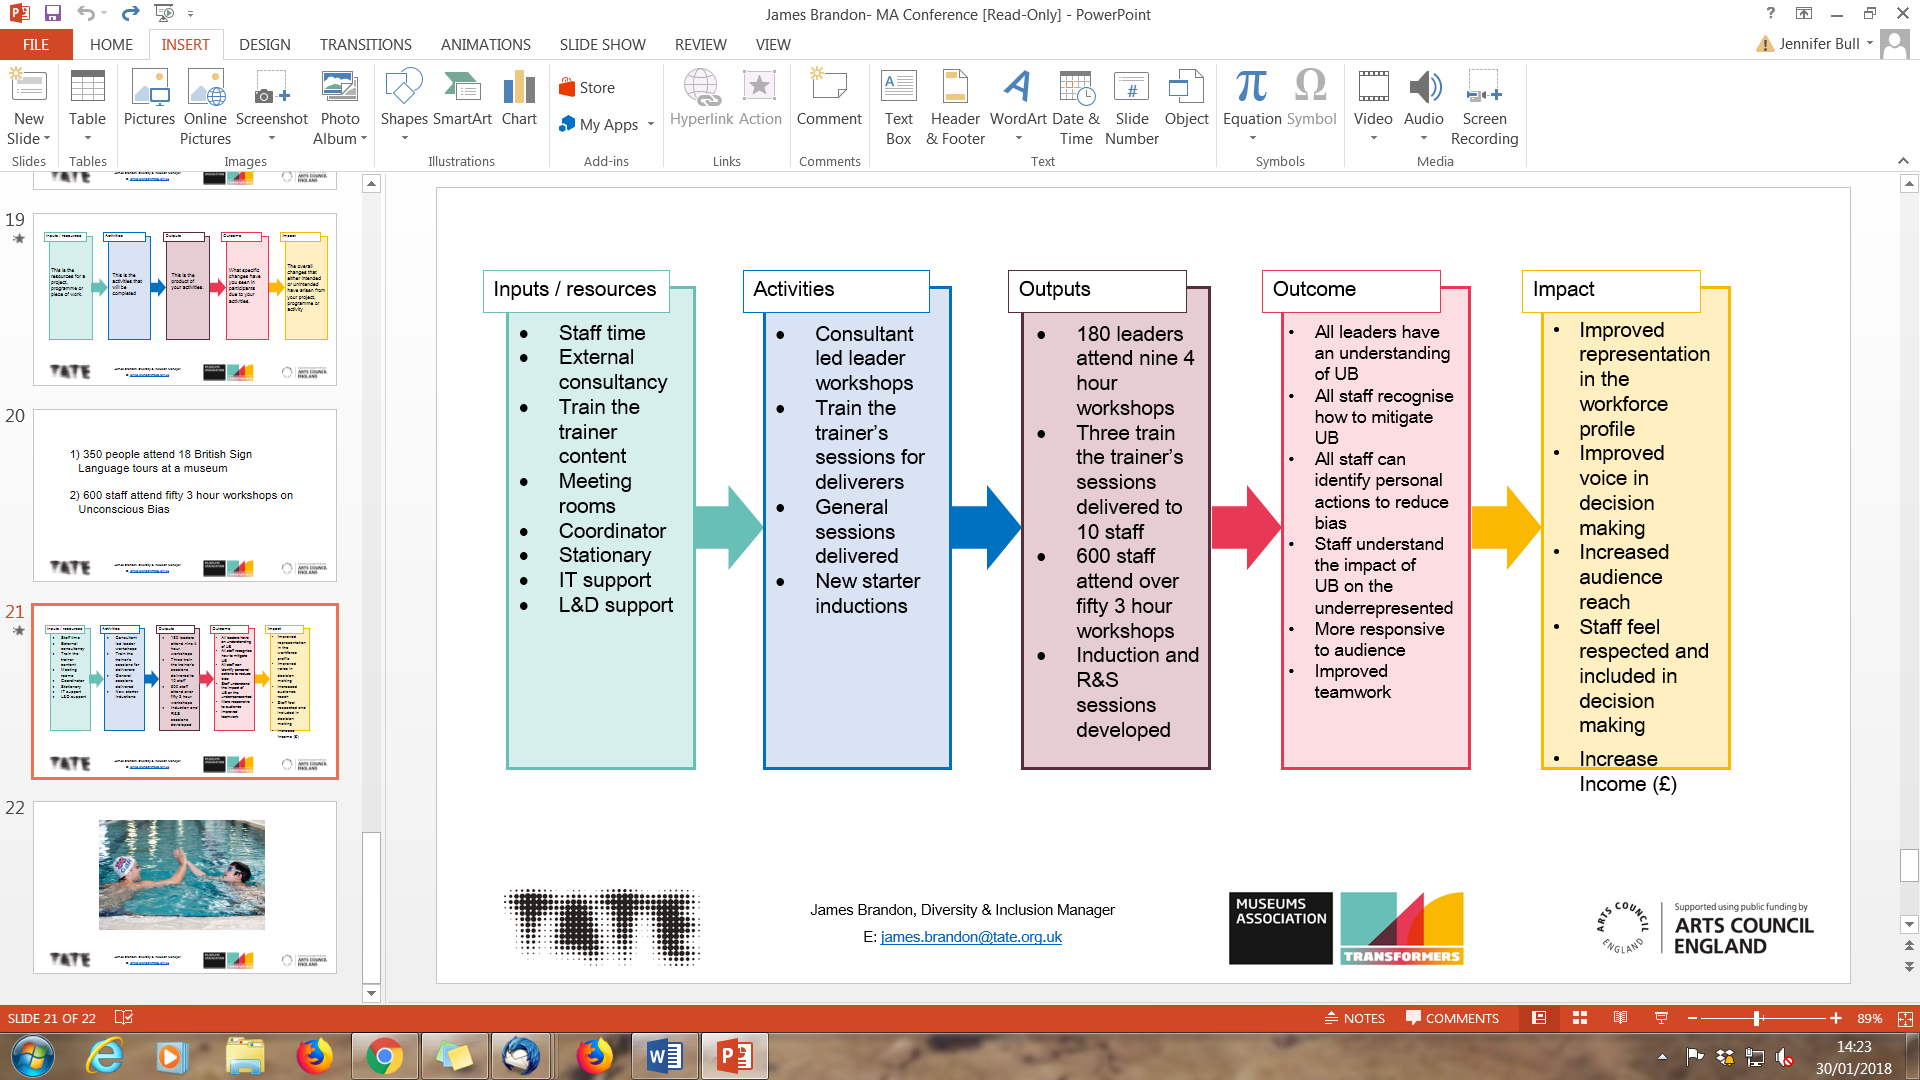Open the Office Store add-ins
The width and height of the screenshot is (1920, 1080).
coord(587,88)
